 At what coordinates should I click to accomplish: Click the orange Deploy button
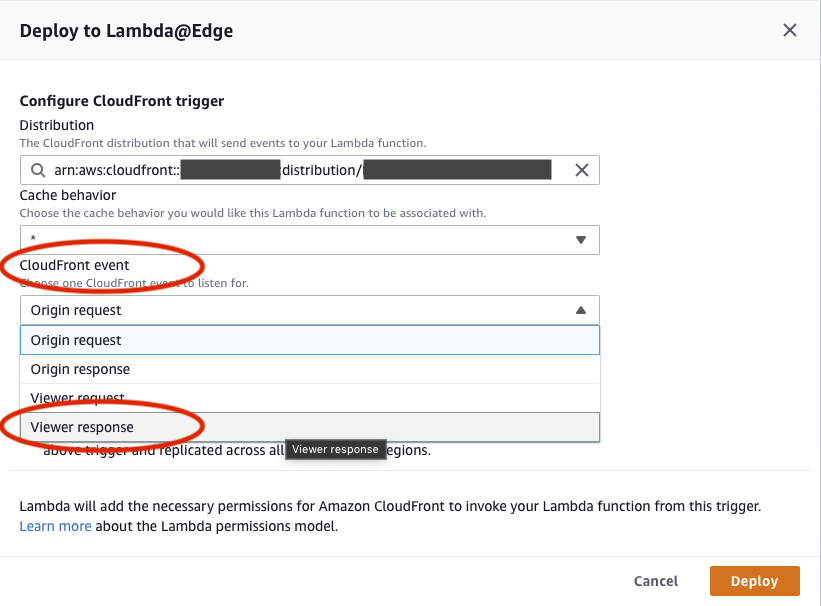(755, 581)
